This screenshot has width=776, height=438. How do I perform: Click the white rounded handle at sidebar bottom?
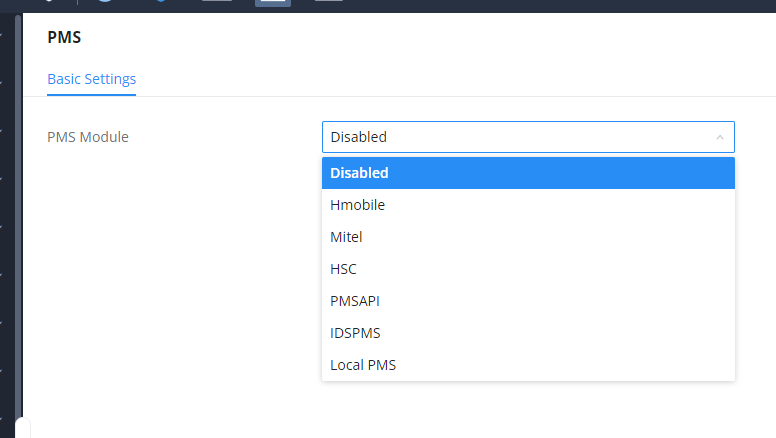[22, 429]
